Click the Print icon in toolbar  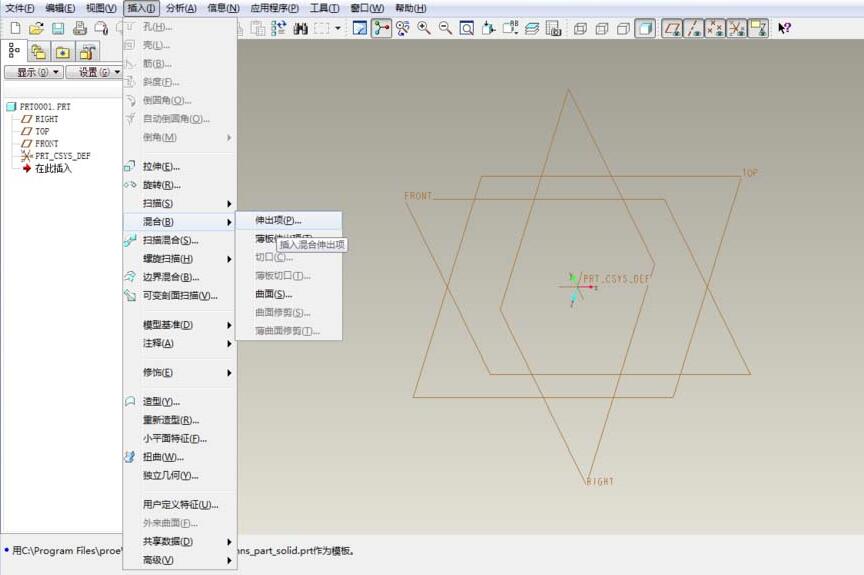79,29
